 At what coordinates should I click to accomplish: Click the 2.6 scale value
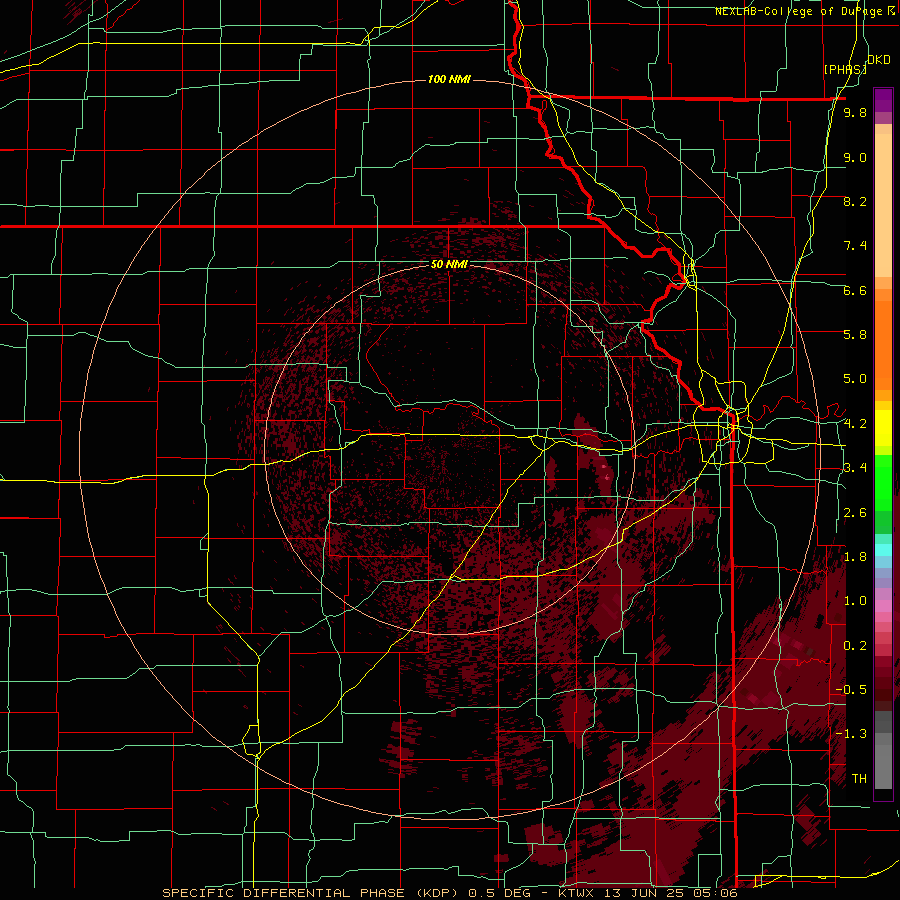(x=855, y=513)
